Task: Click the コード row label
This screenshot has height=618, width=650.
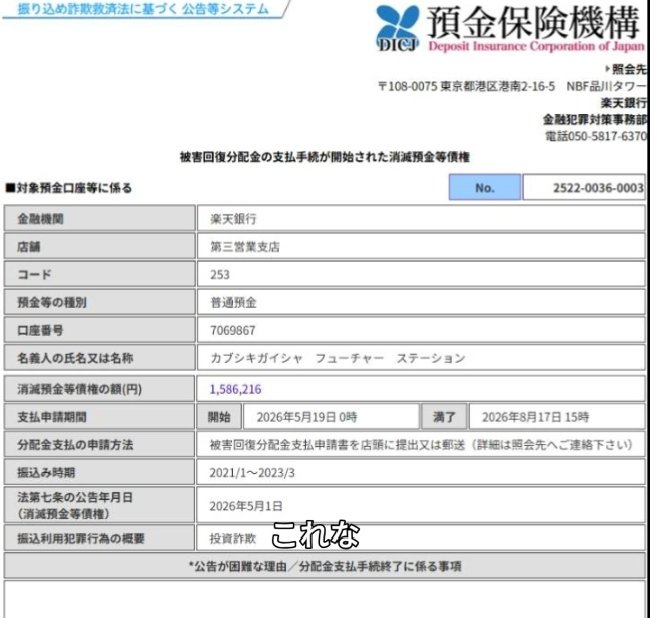Action: 99,274
